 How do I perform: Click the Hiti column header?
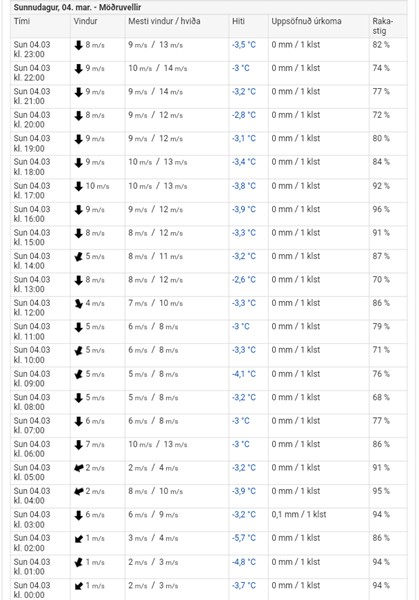click(x=238, y=21)
